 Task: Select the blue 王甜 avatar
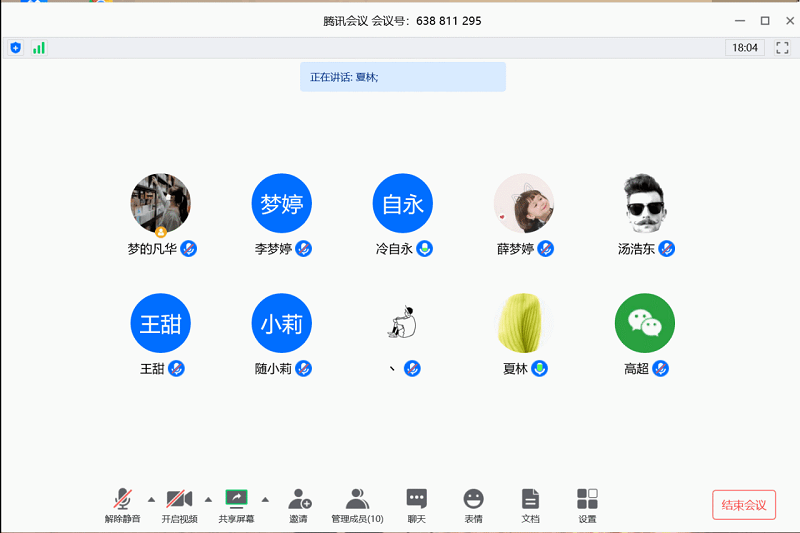(x=161, y=323)
